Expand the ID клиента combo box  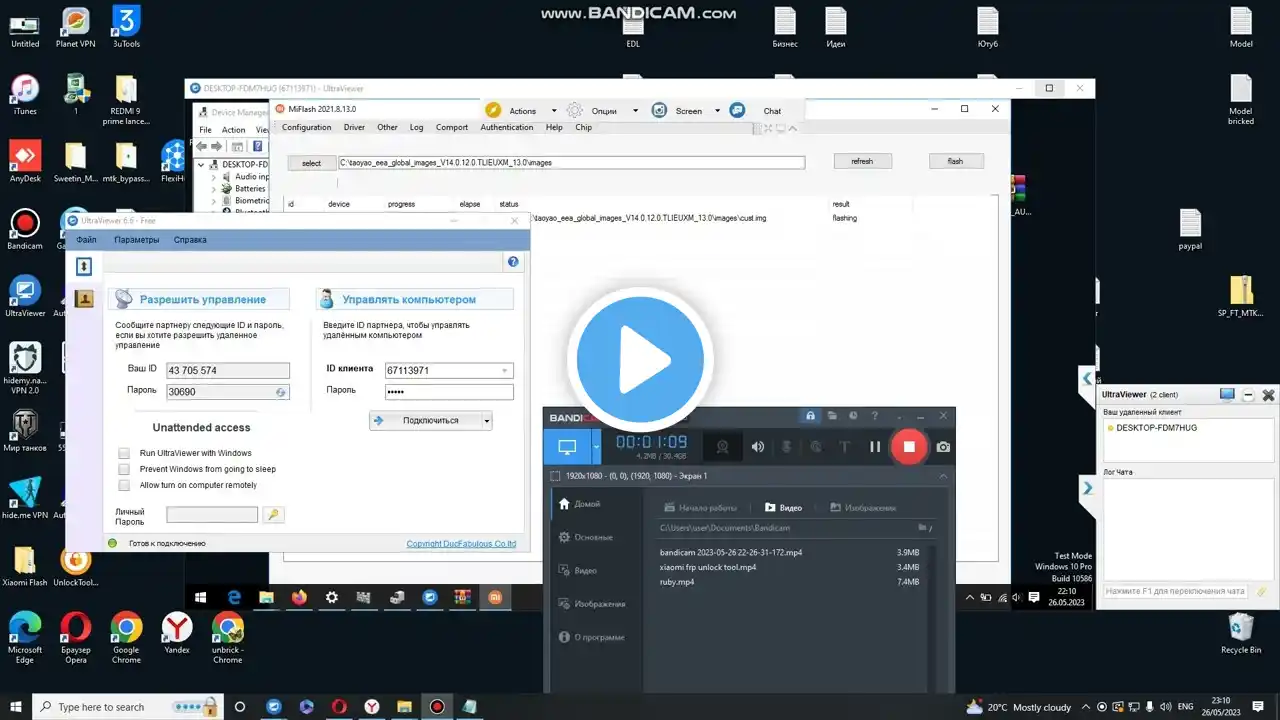click(505, 371)
